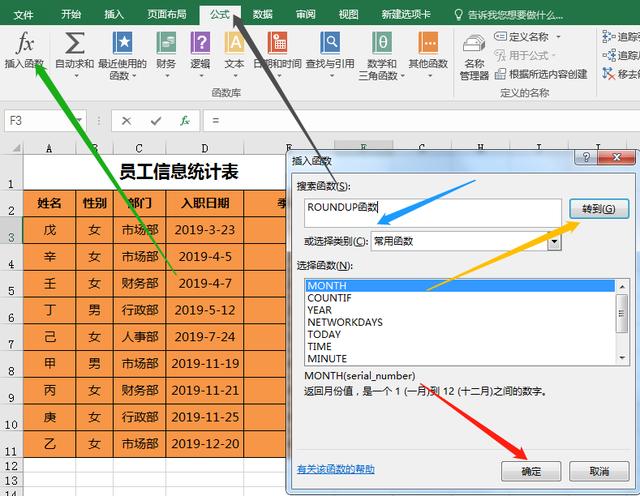Switch to the Data (数据) tab
This screenshot has width=640, height=496.
[x=262, y=14]
